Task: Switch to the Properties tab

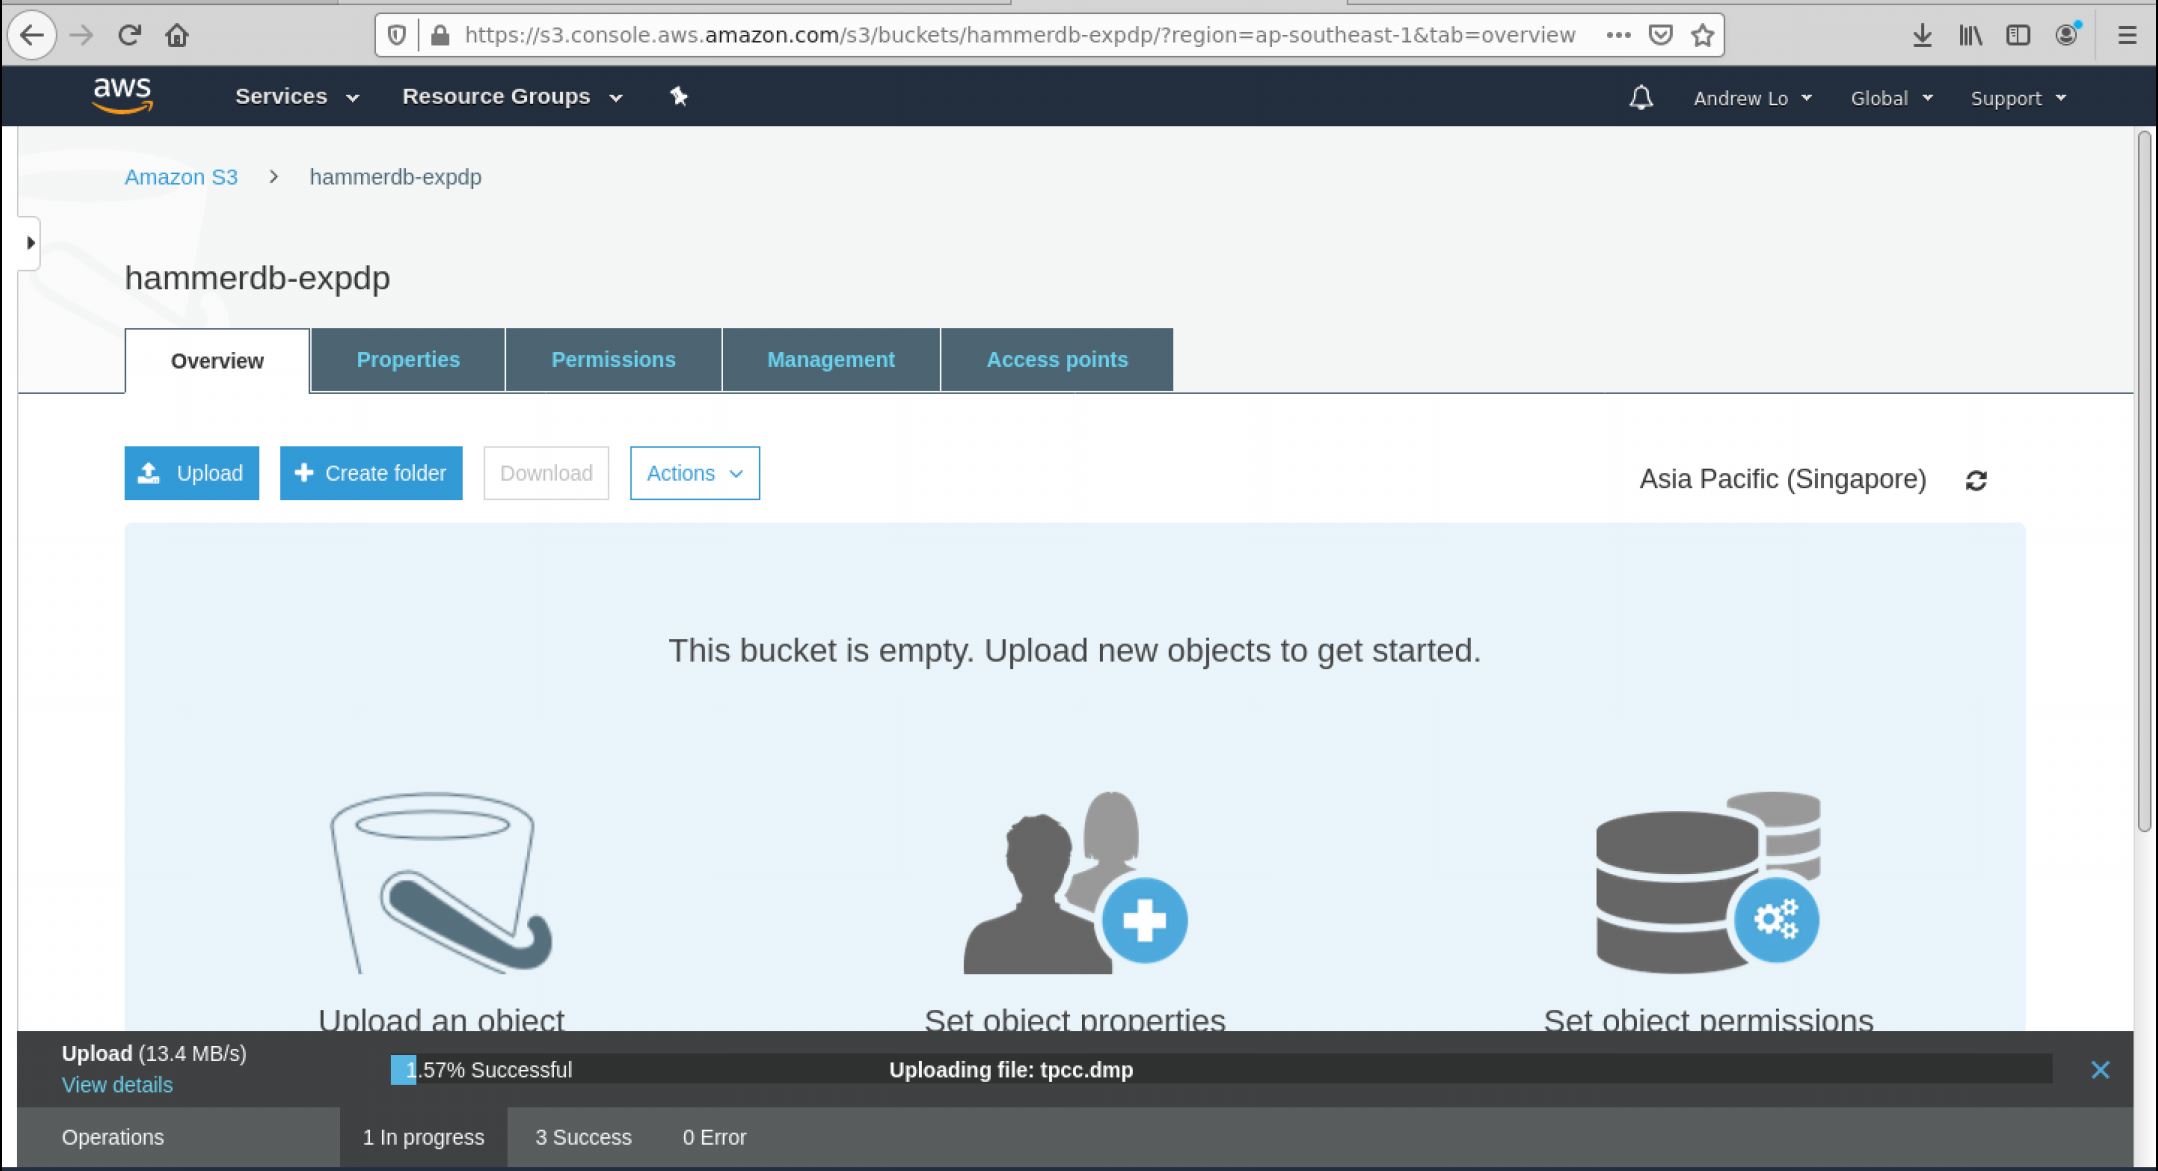Action: 408,360
